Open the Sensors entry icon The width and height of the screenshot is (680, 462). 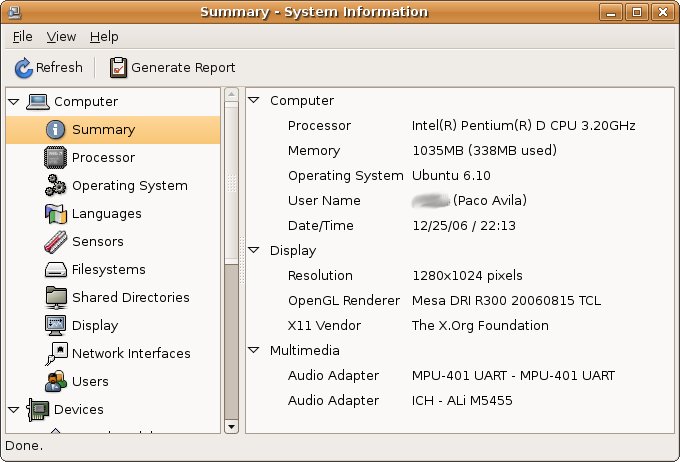[56, 242]
